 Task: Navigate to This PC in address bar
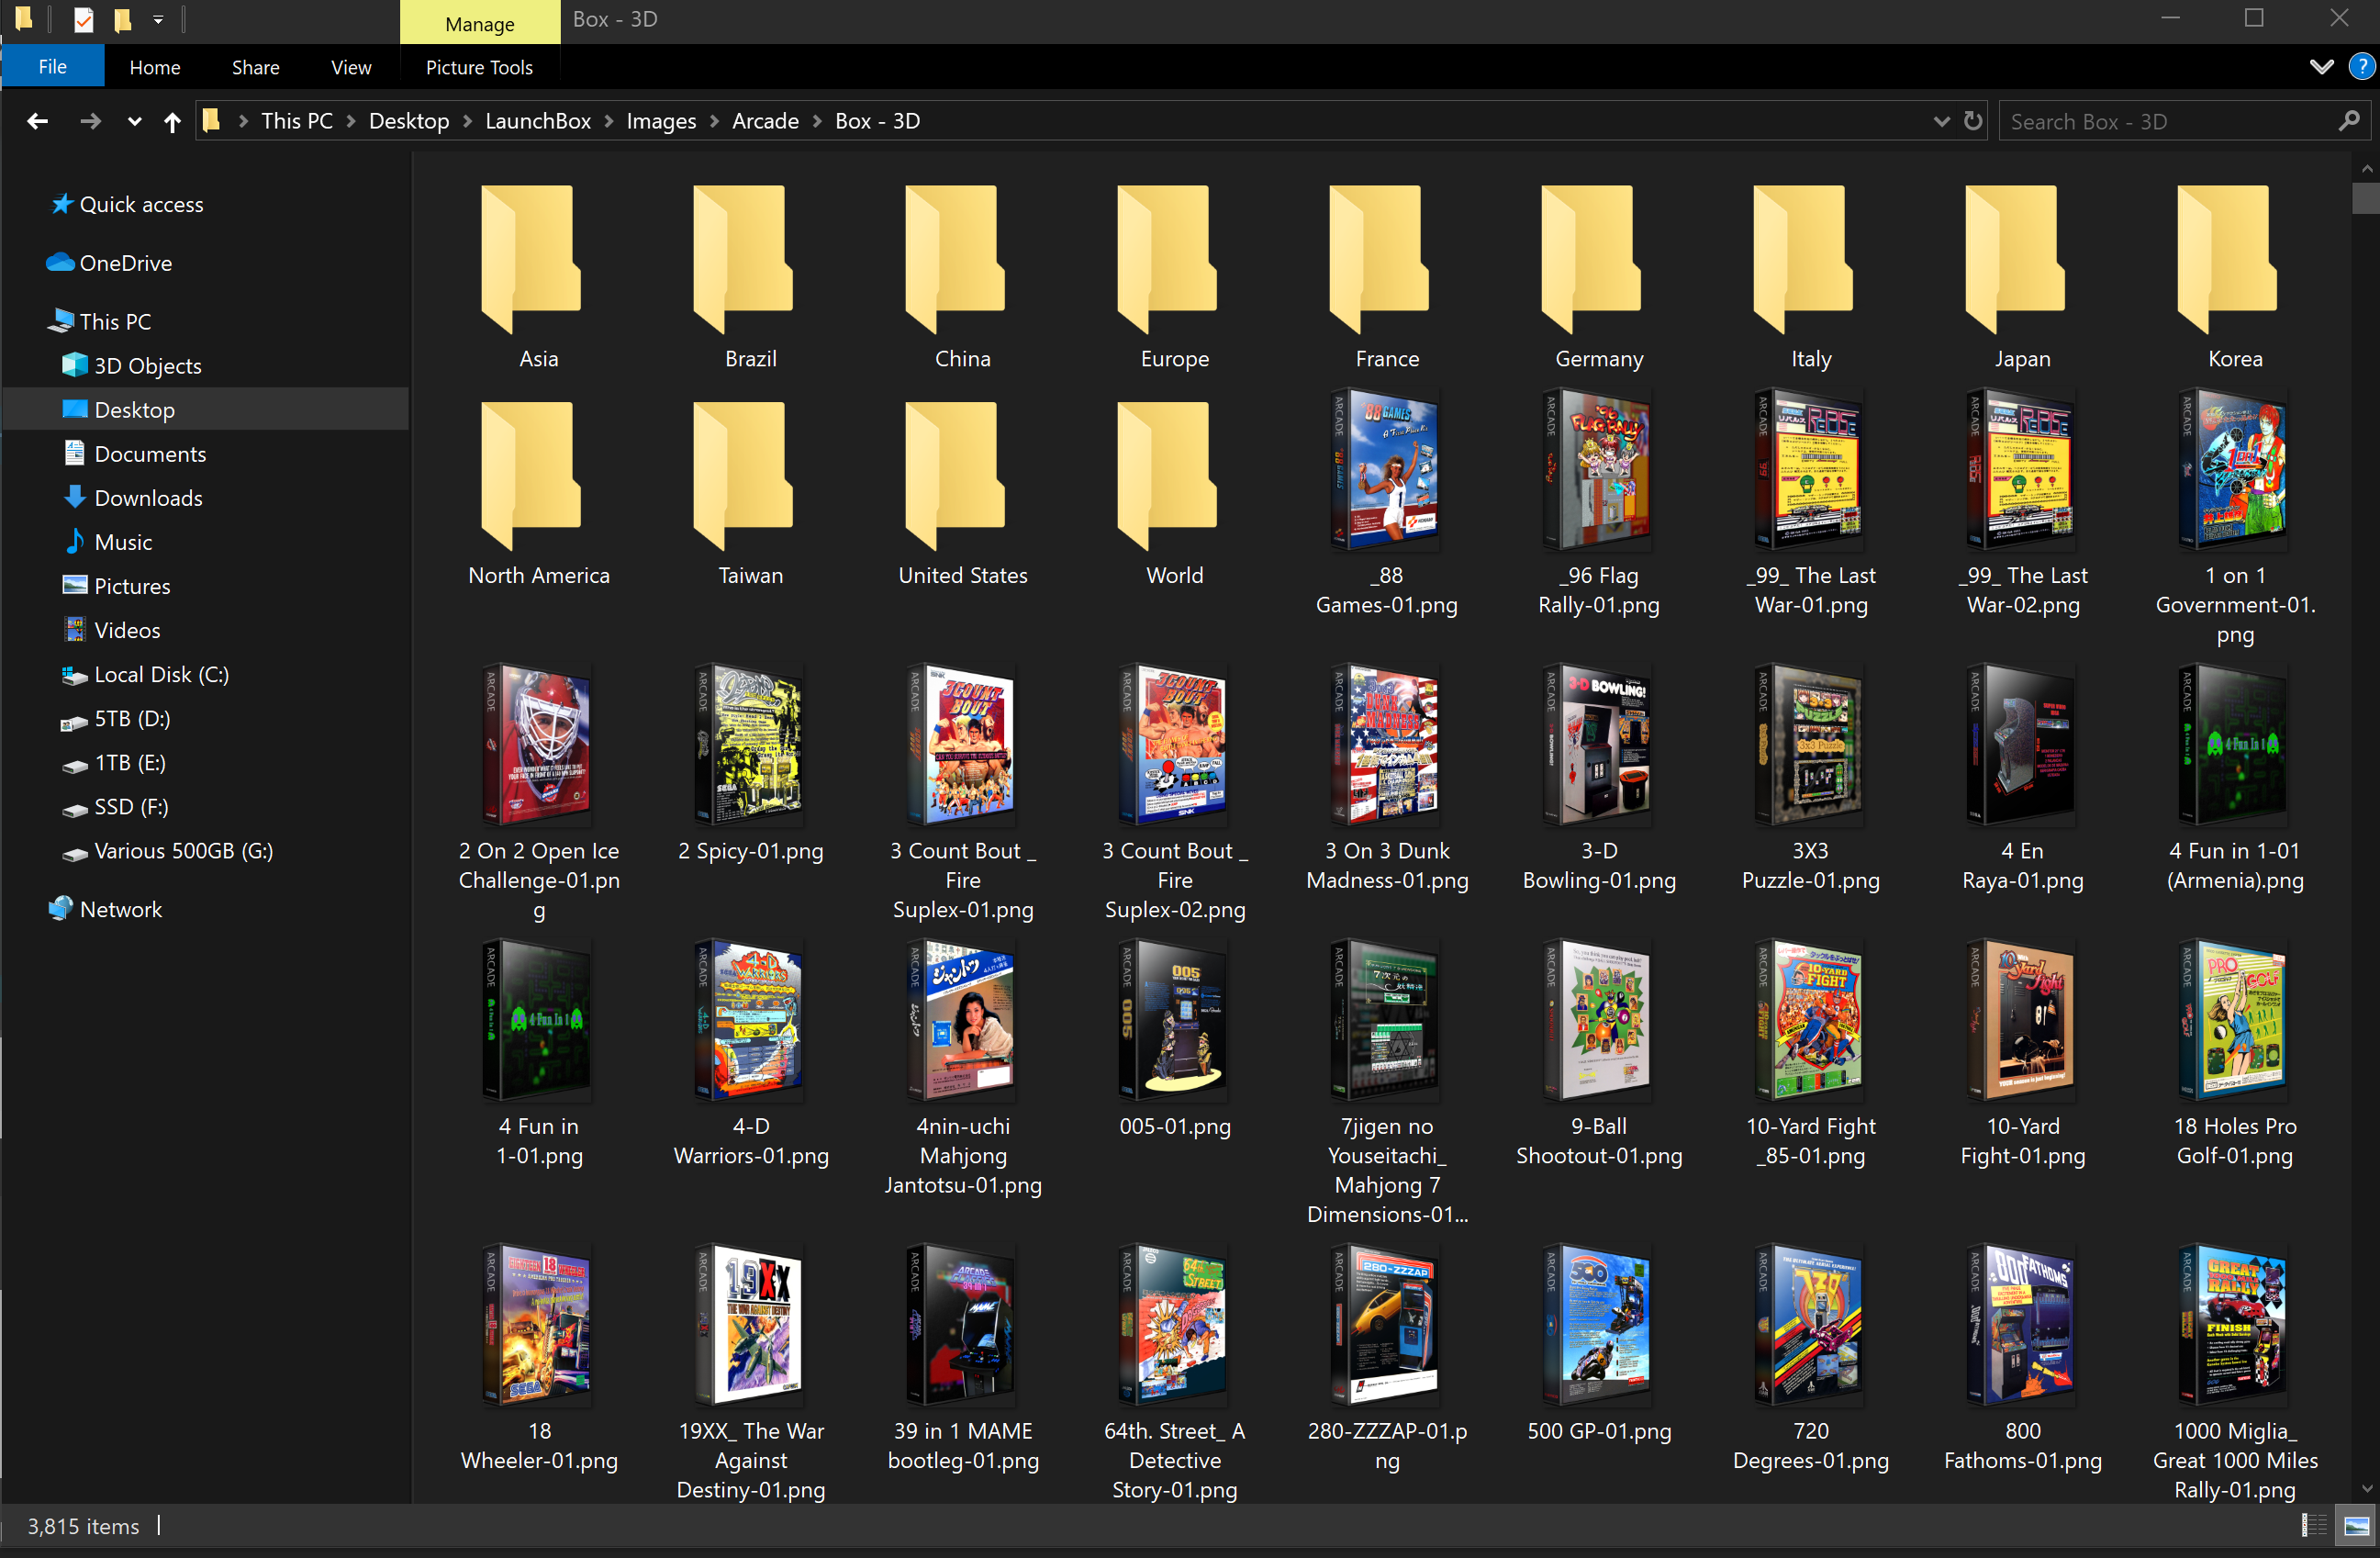point(297,121)
